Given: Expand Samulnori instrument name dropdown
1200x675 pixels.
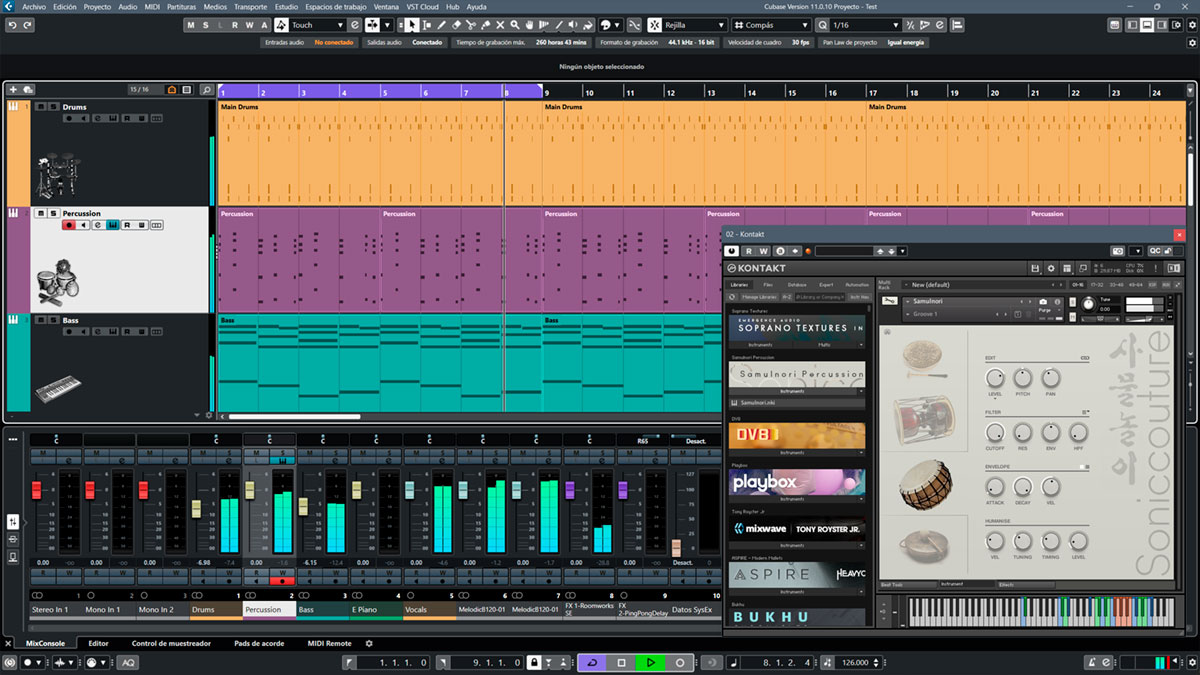Looking at the screenshot, I should tap(908, 301).
